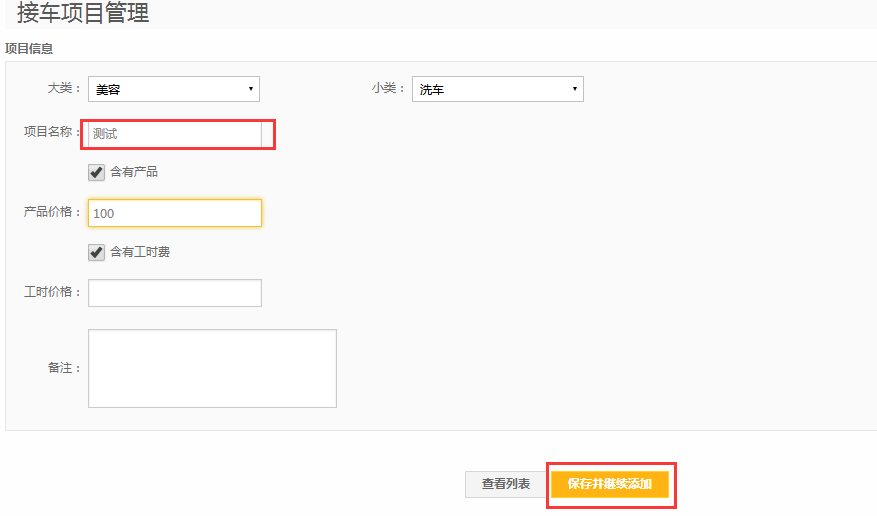Image resolution: width=877 pixels, height=516 pixels.
Task: Click the 小类 field label
Action: [x=388, y=89]
